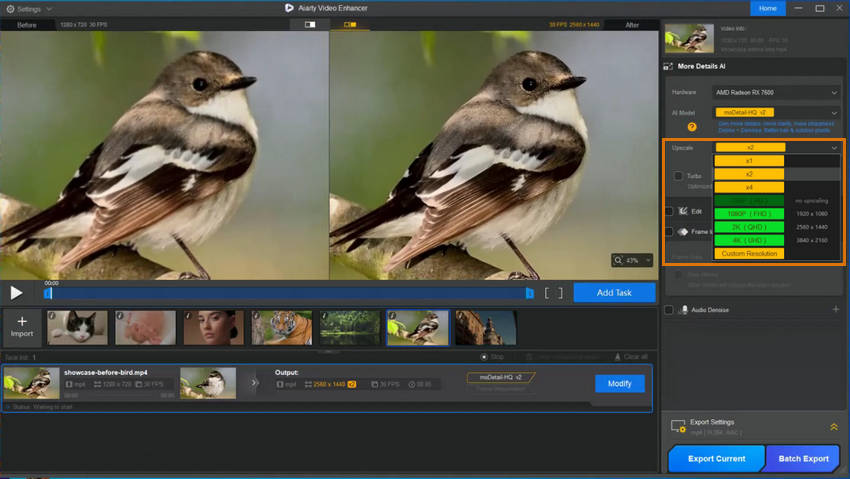
Task: Click the orange help question mark icon
Action: tap(692, 127)
